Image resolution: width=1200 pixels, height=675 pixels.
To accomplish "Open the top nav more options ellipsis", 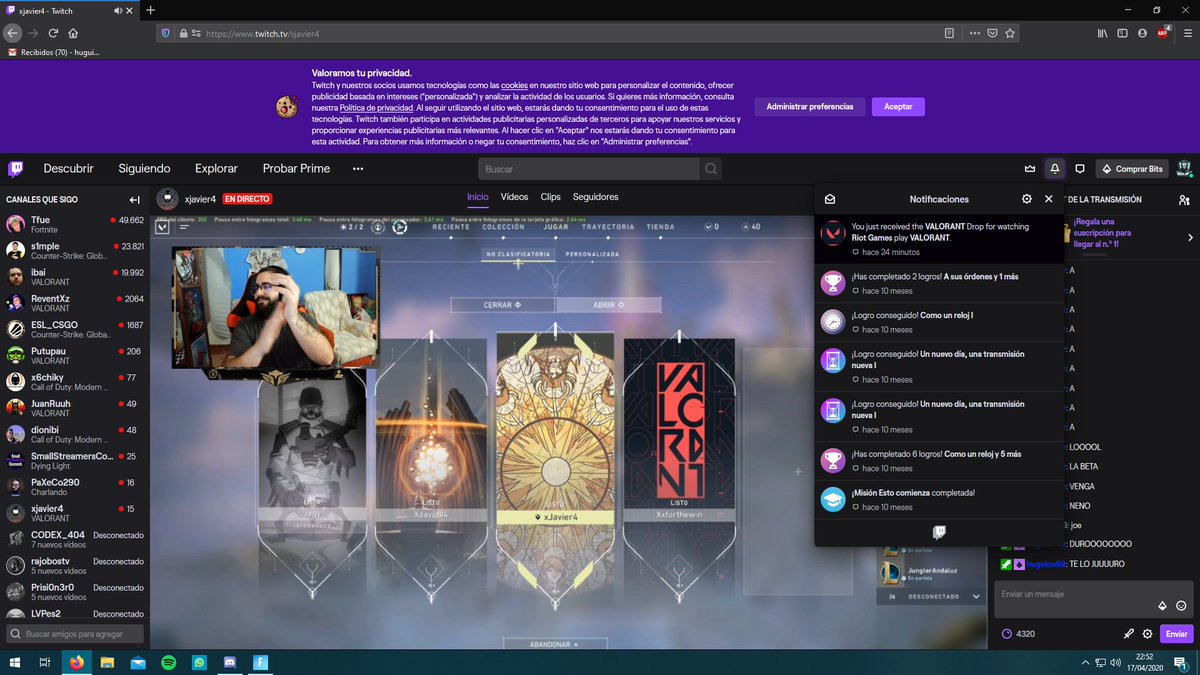I will click(x=358, y=169).
